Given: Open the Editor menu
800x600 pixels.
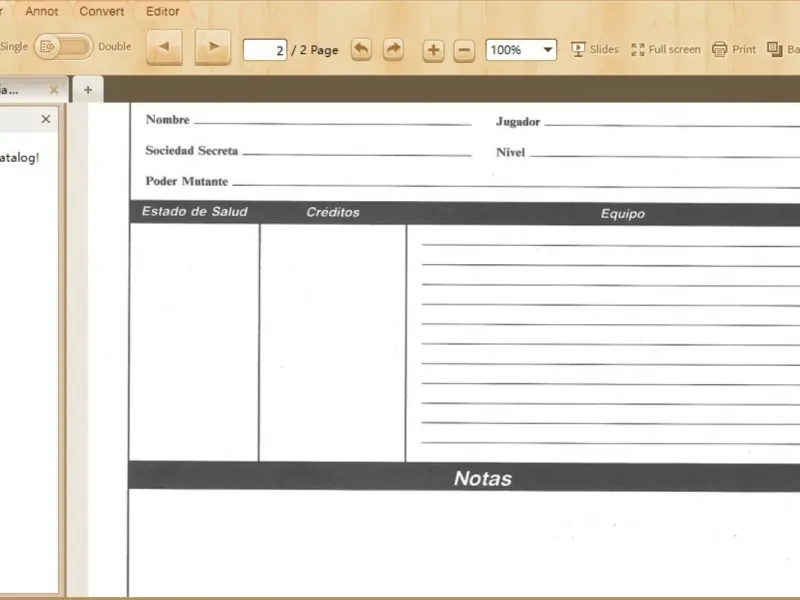Looking at the screenshot, I should pyautogui.click(x=163, y=11).
